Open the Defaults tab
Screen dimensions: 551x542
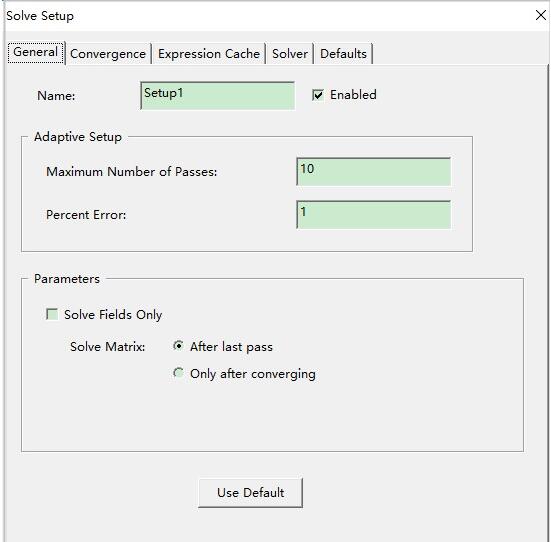click(x=343, y=54)
